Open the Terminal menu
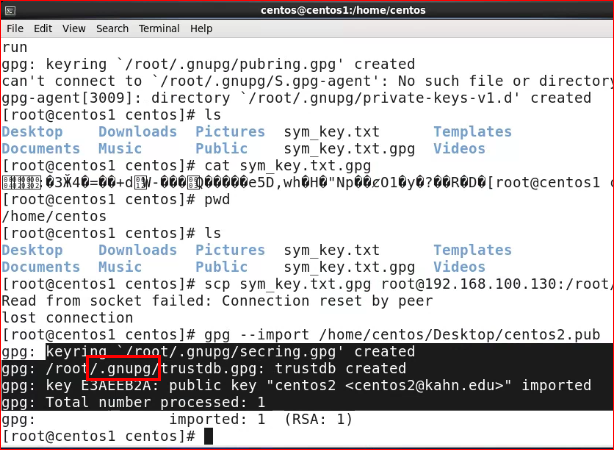The width and height of the screenshot is (614, 450). (159, 29)
